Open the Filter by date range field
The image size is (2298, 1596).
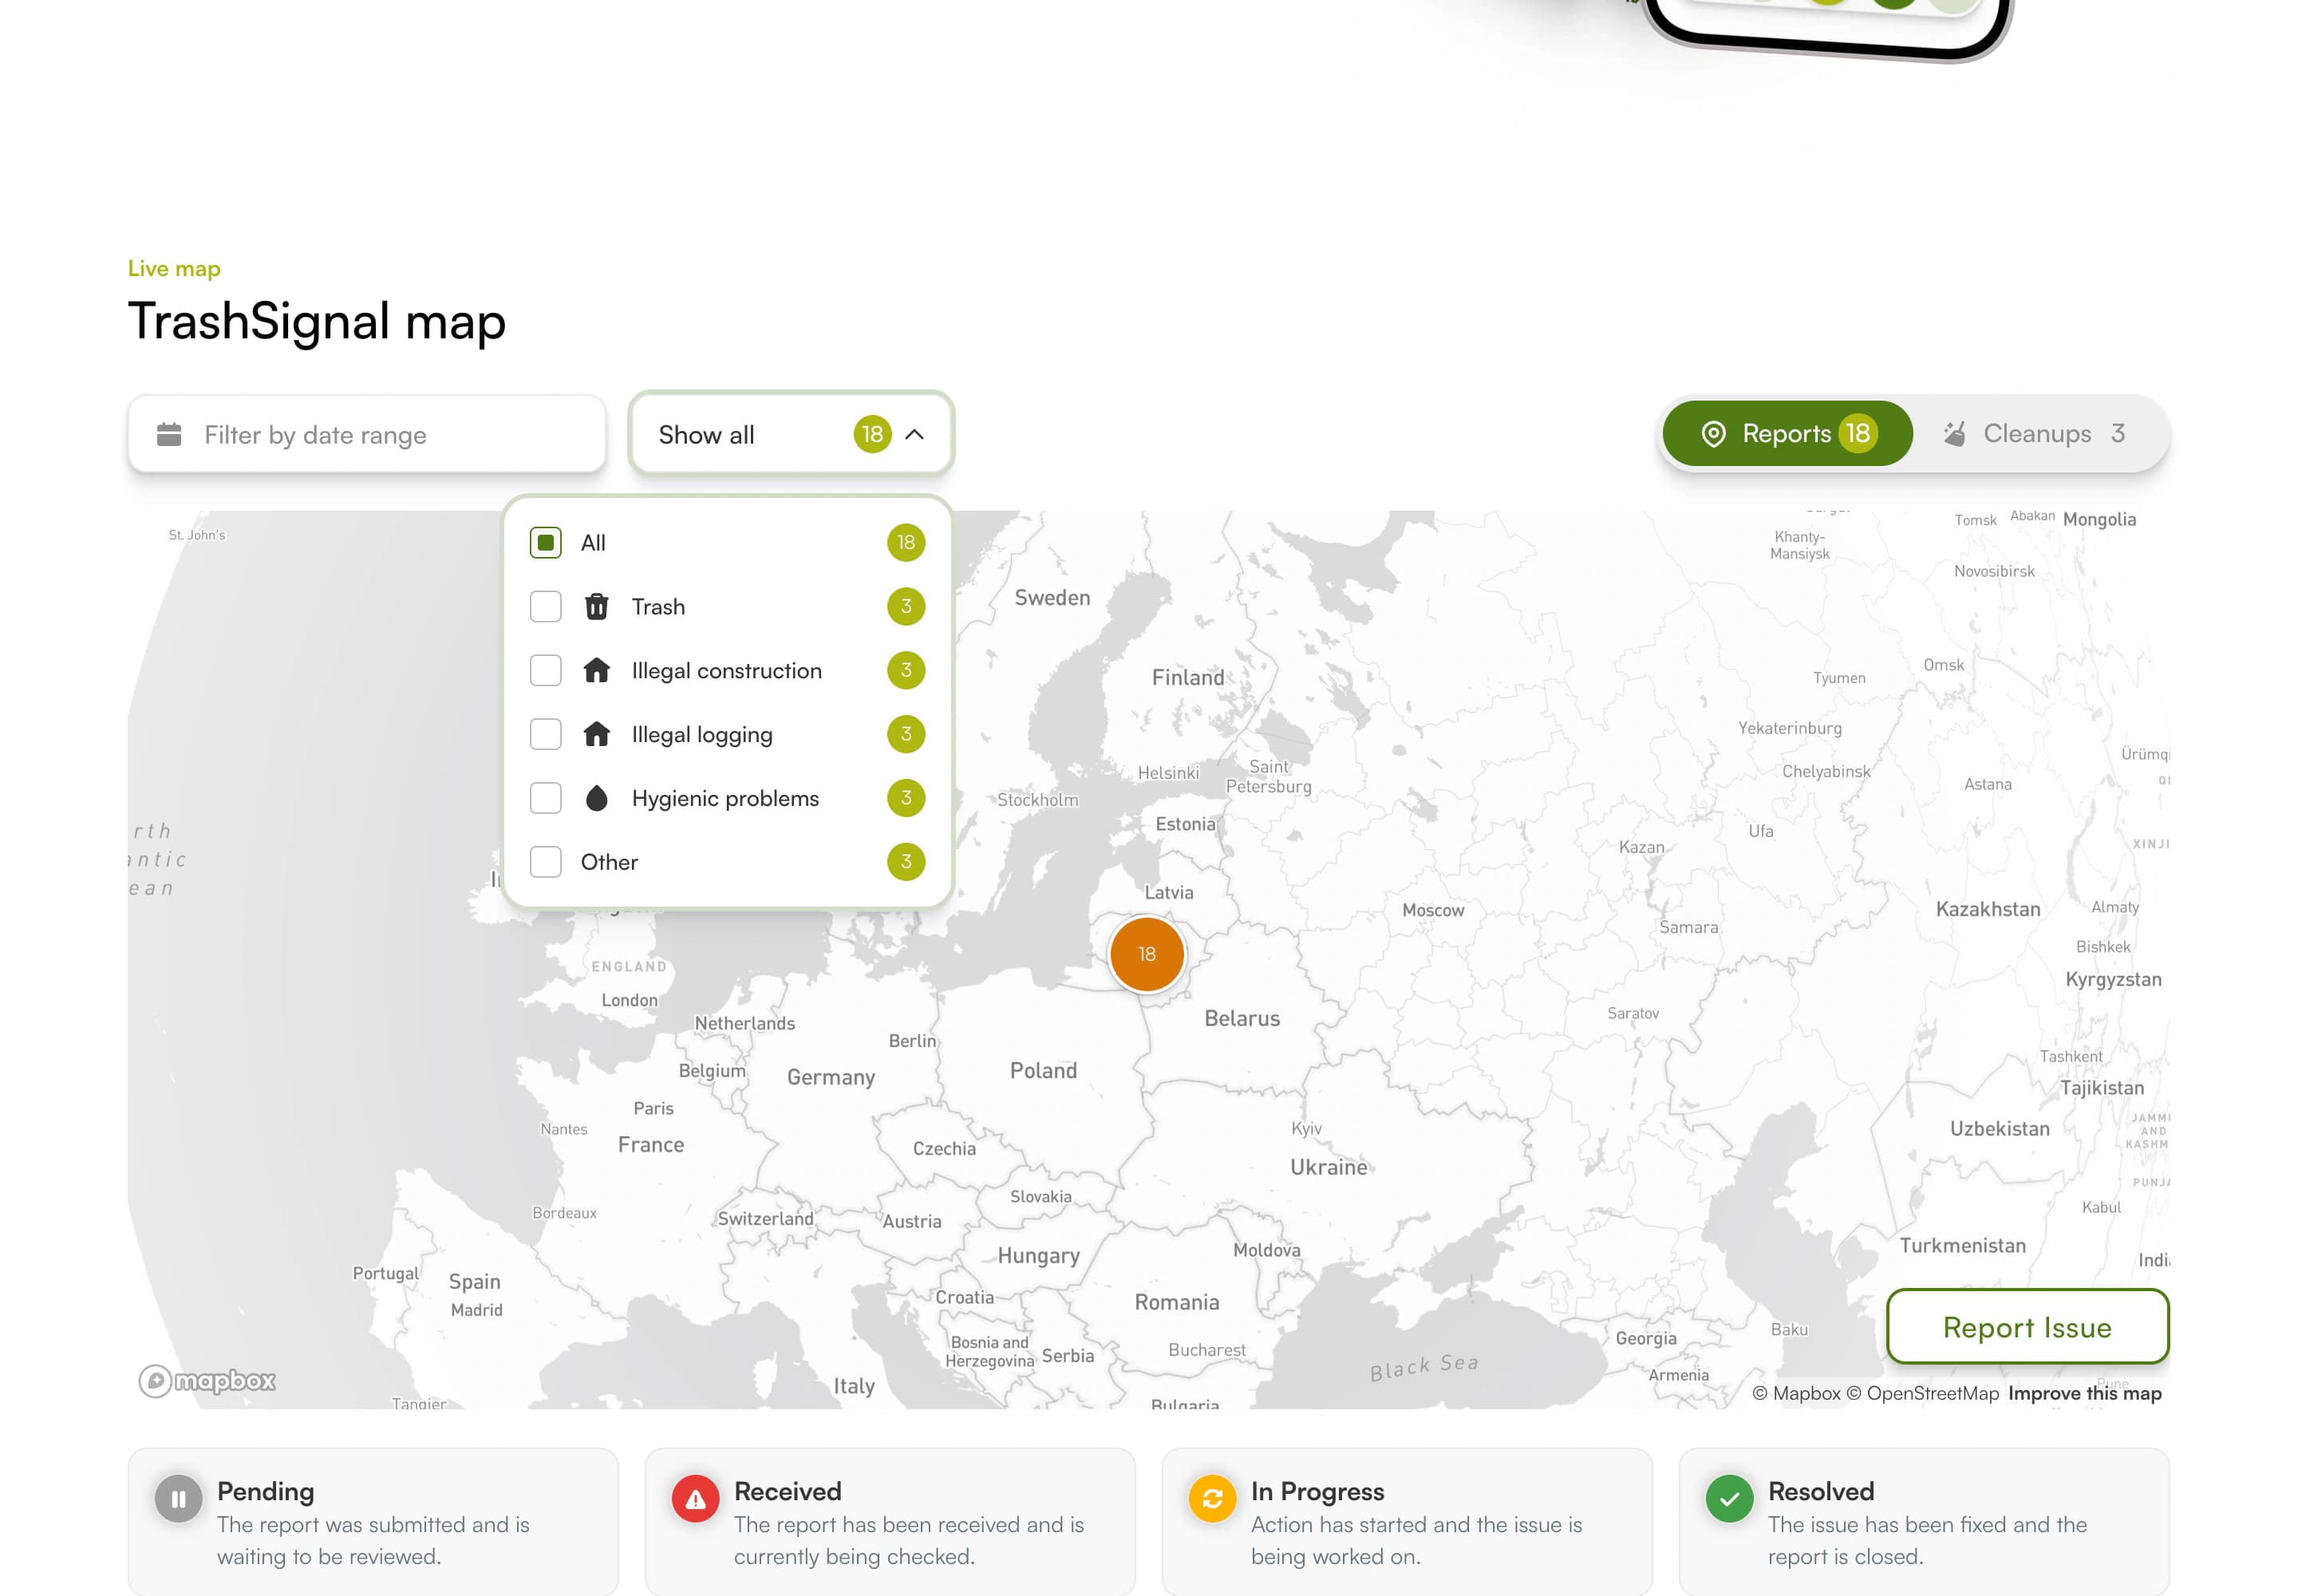pos(367,434)
